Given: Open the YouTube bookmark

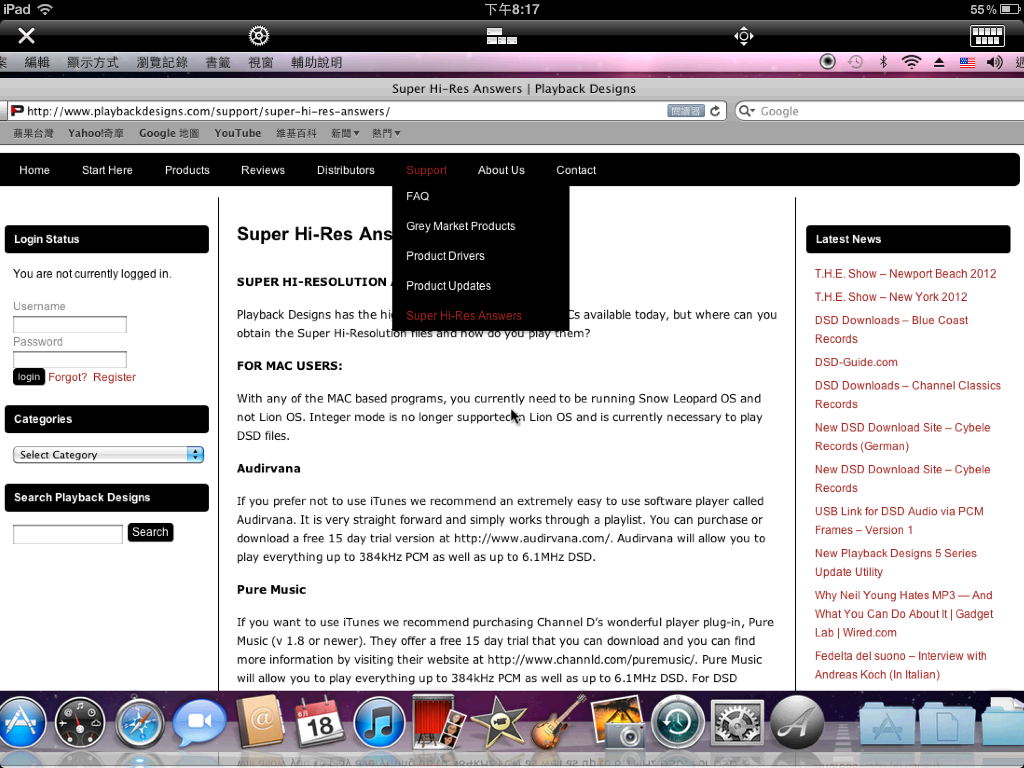Looking at the screenshot, I should coord(238,133).
